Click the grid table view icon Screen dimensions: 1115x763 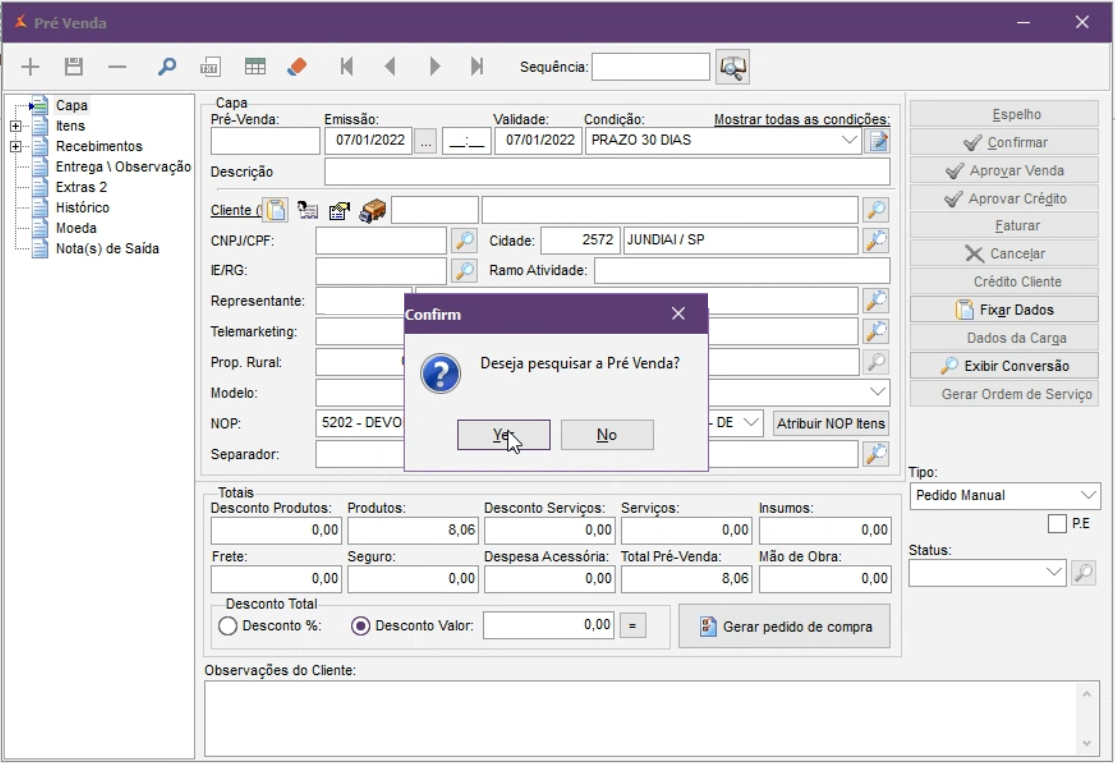tap(255, 67)
